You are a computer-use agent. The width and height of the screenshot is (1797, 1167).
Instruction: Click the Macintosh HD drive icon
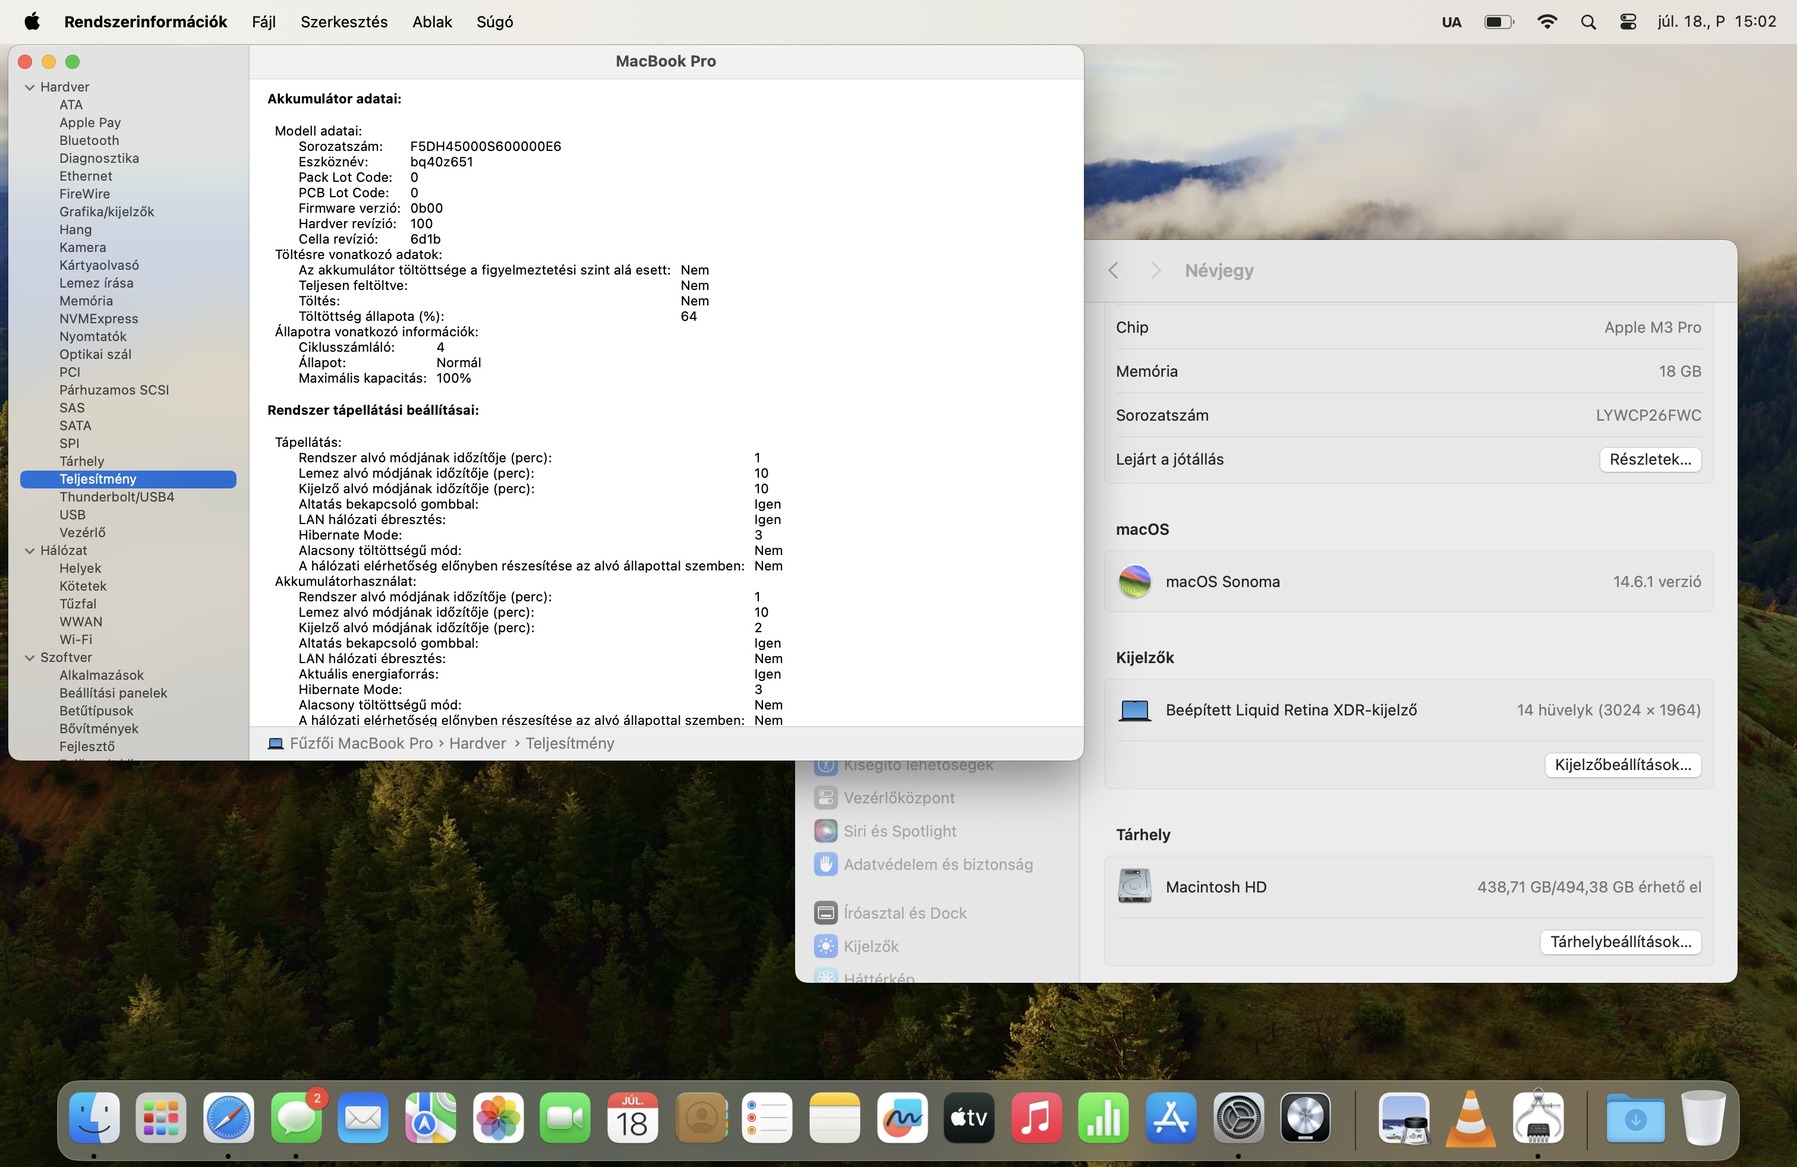coord(1134,886)
